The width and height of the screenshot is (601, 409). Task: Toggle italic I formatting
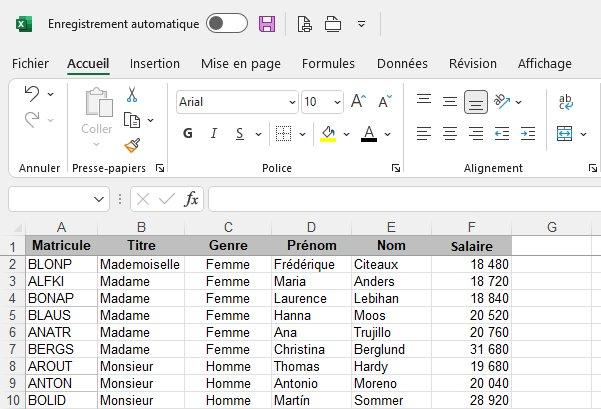pyautogui.click(x=214, y=133)
